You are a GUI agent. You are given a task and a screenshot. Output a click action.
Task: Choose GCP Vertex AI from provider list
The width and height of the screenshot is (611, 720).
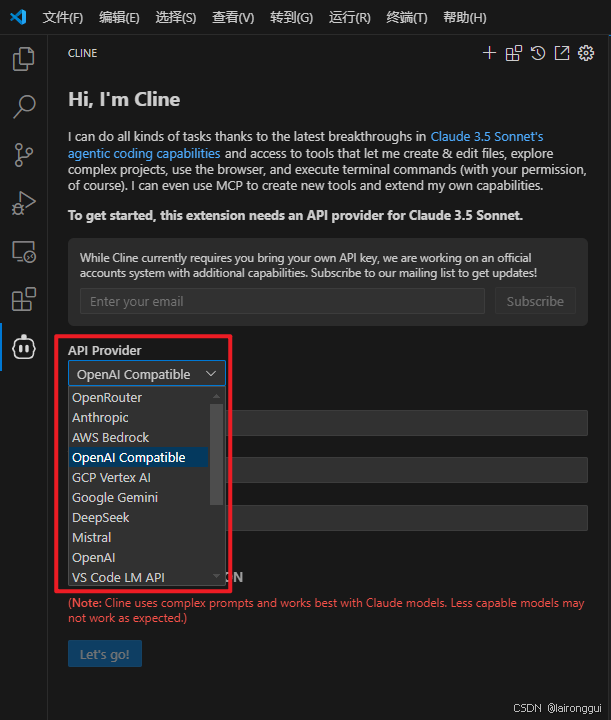pos(138,478)
